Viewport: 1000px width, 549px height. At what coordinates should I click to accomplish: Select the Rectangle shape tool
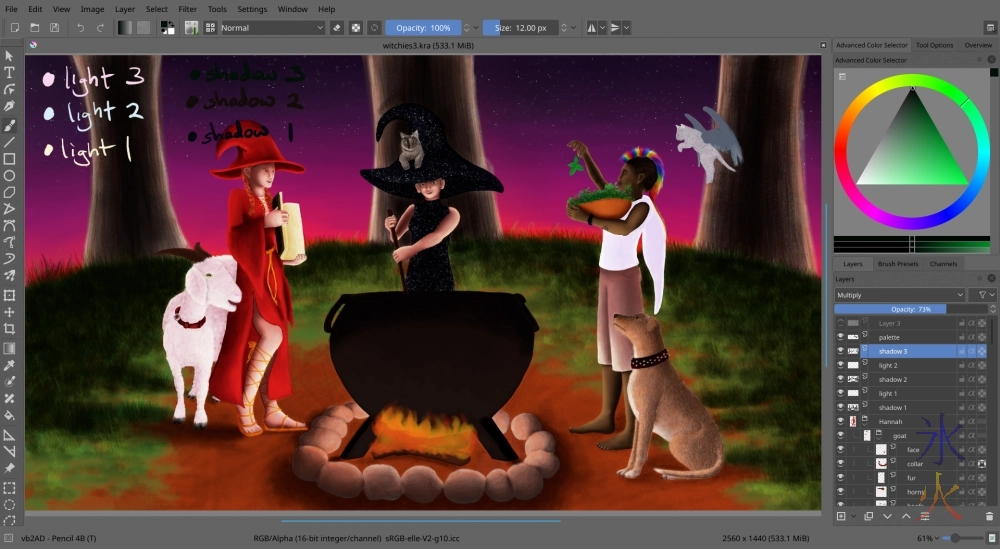[x=10, y=159]
